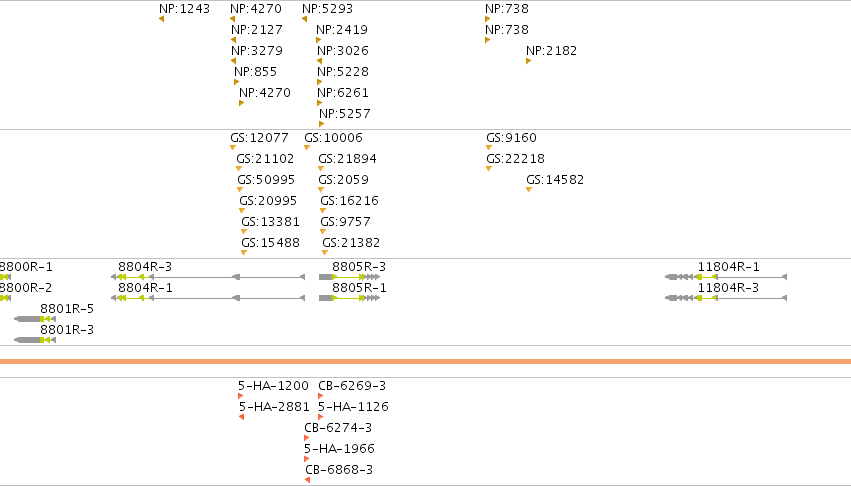Select the GS:14582 feature label
Viewport: 851px width, 486px height.
pos(555,180)
